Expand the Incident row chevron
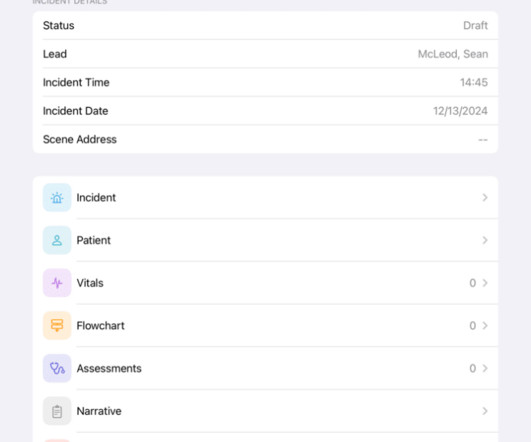 pos(485,197)
